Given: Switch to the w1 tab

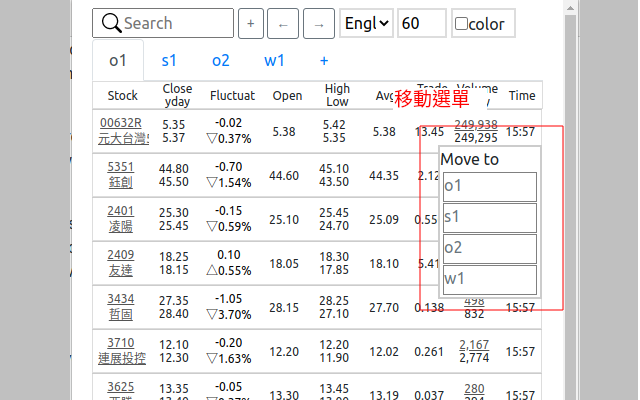Looking at the screenshot, I should click(274, 60).
